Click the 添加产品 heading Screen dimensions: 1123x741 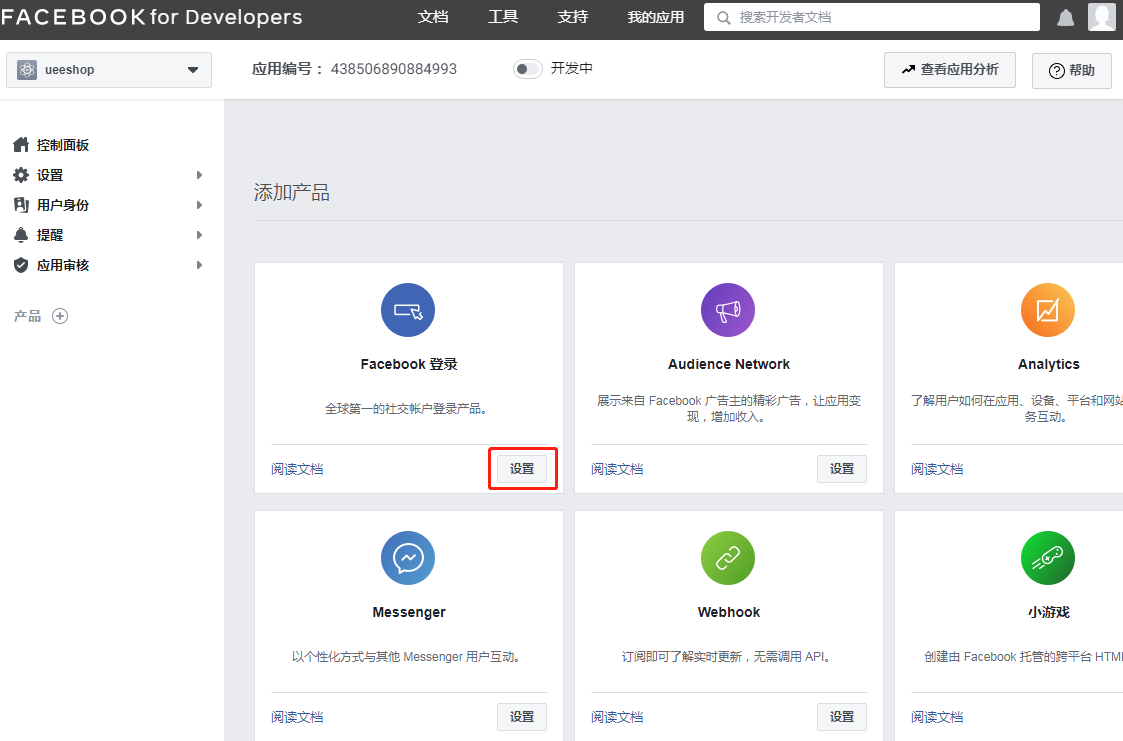(x=291, y=193)
